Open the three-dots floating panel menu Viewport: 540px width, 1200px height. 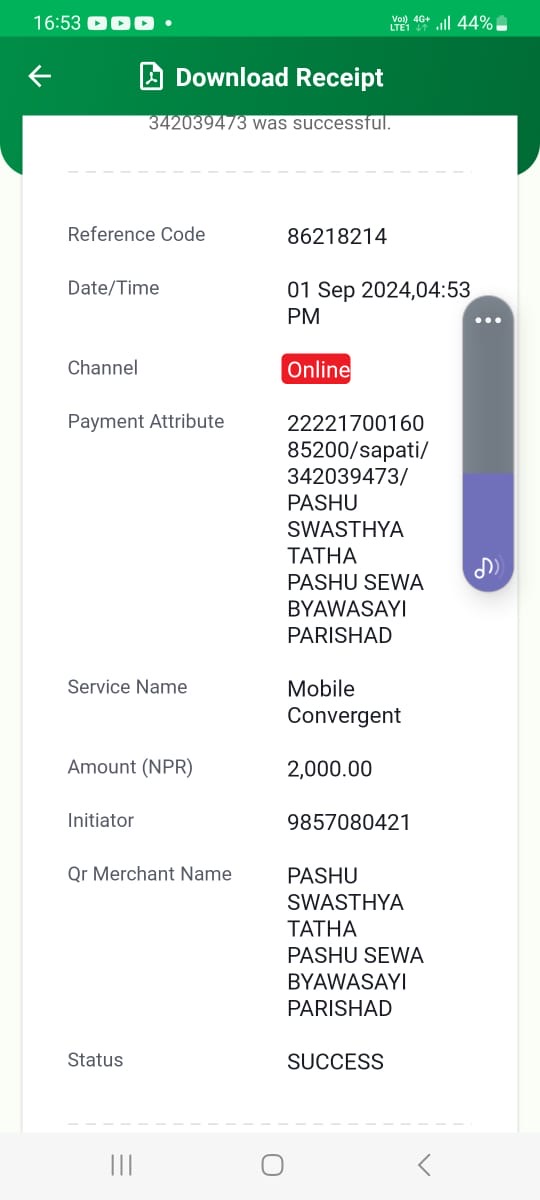[x=488, y=320]
